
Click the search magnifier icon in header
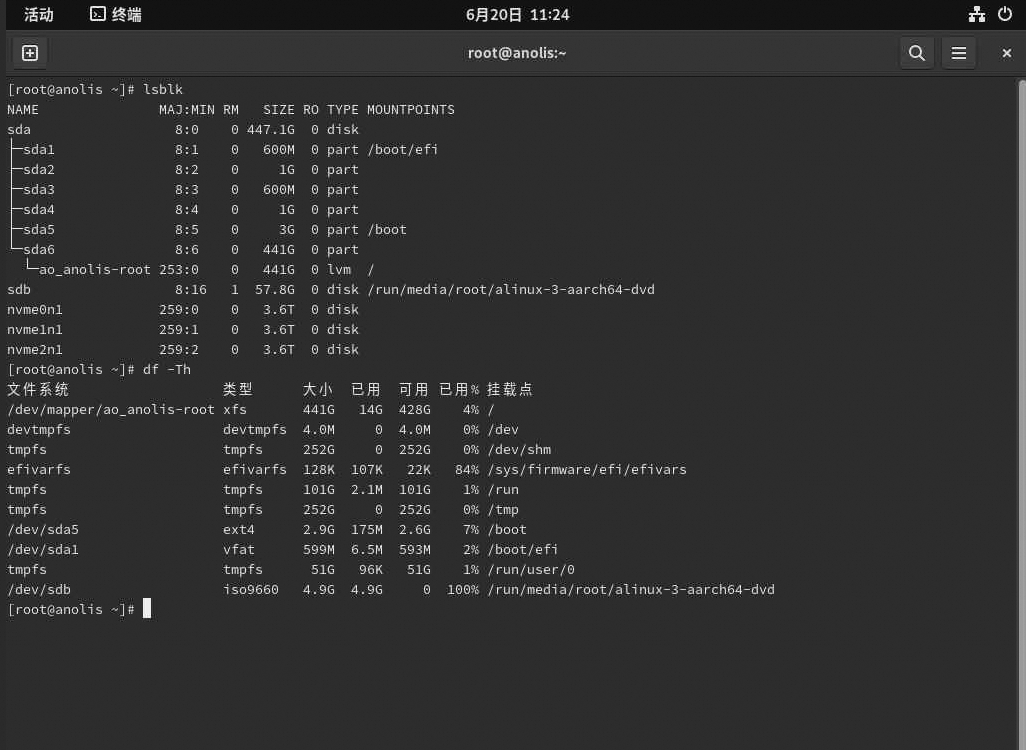[916, 53]
